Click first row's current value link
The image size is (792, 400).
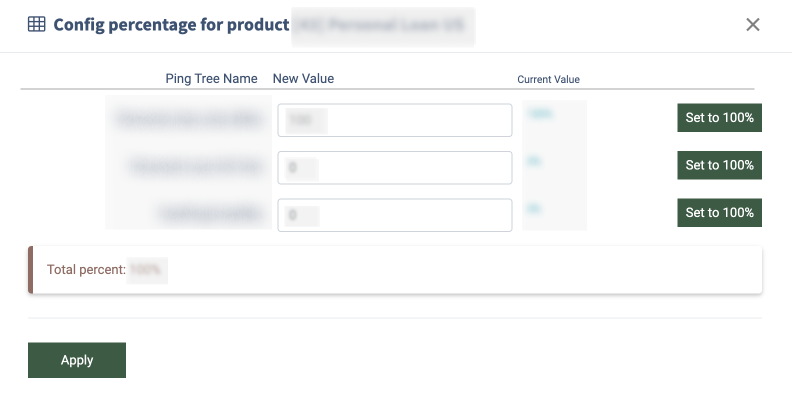click(540, 115)
